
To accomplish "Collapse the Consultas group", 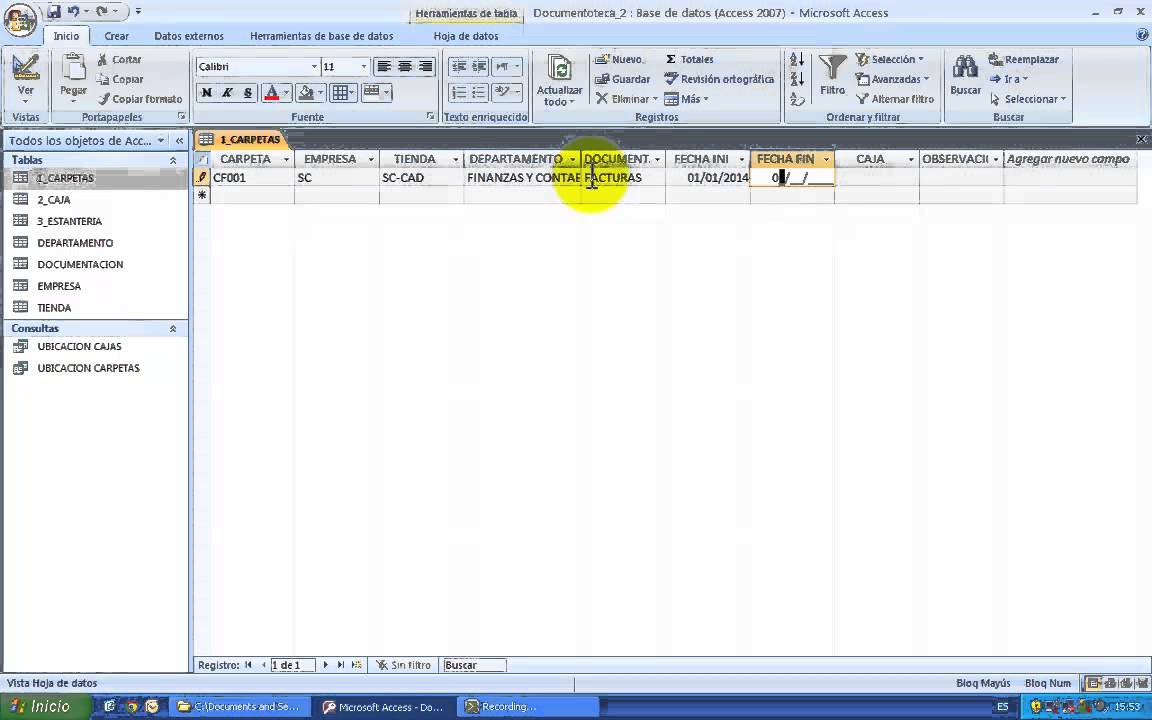I will 173,328.
